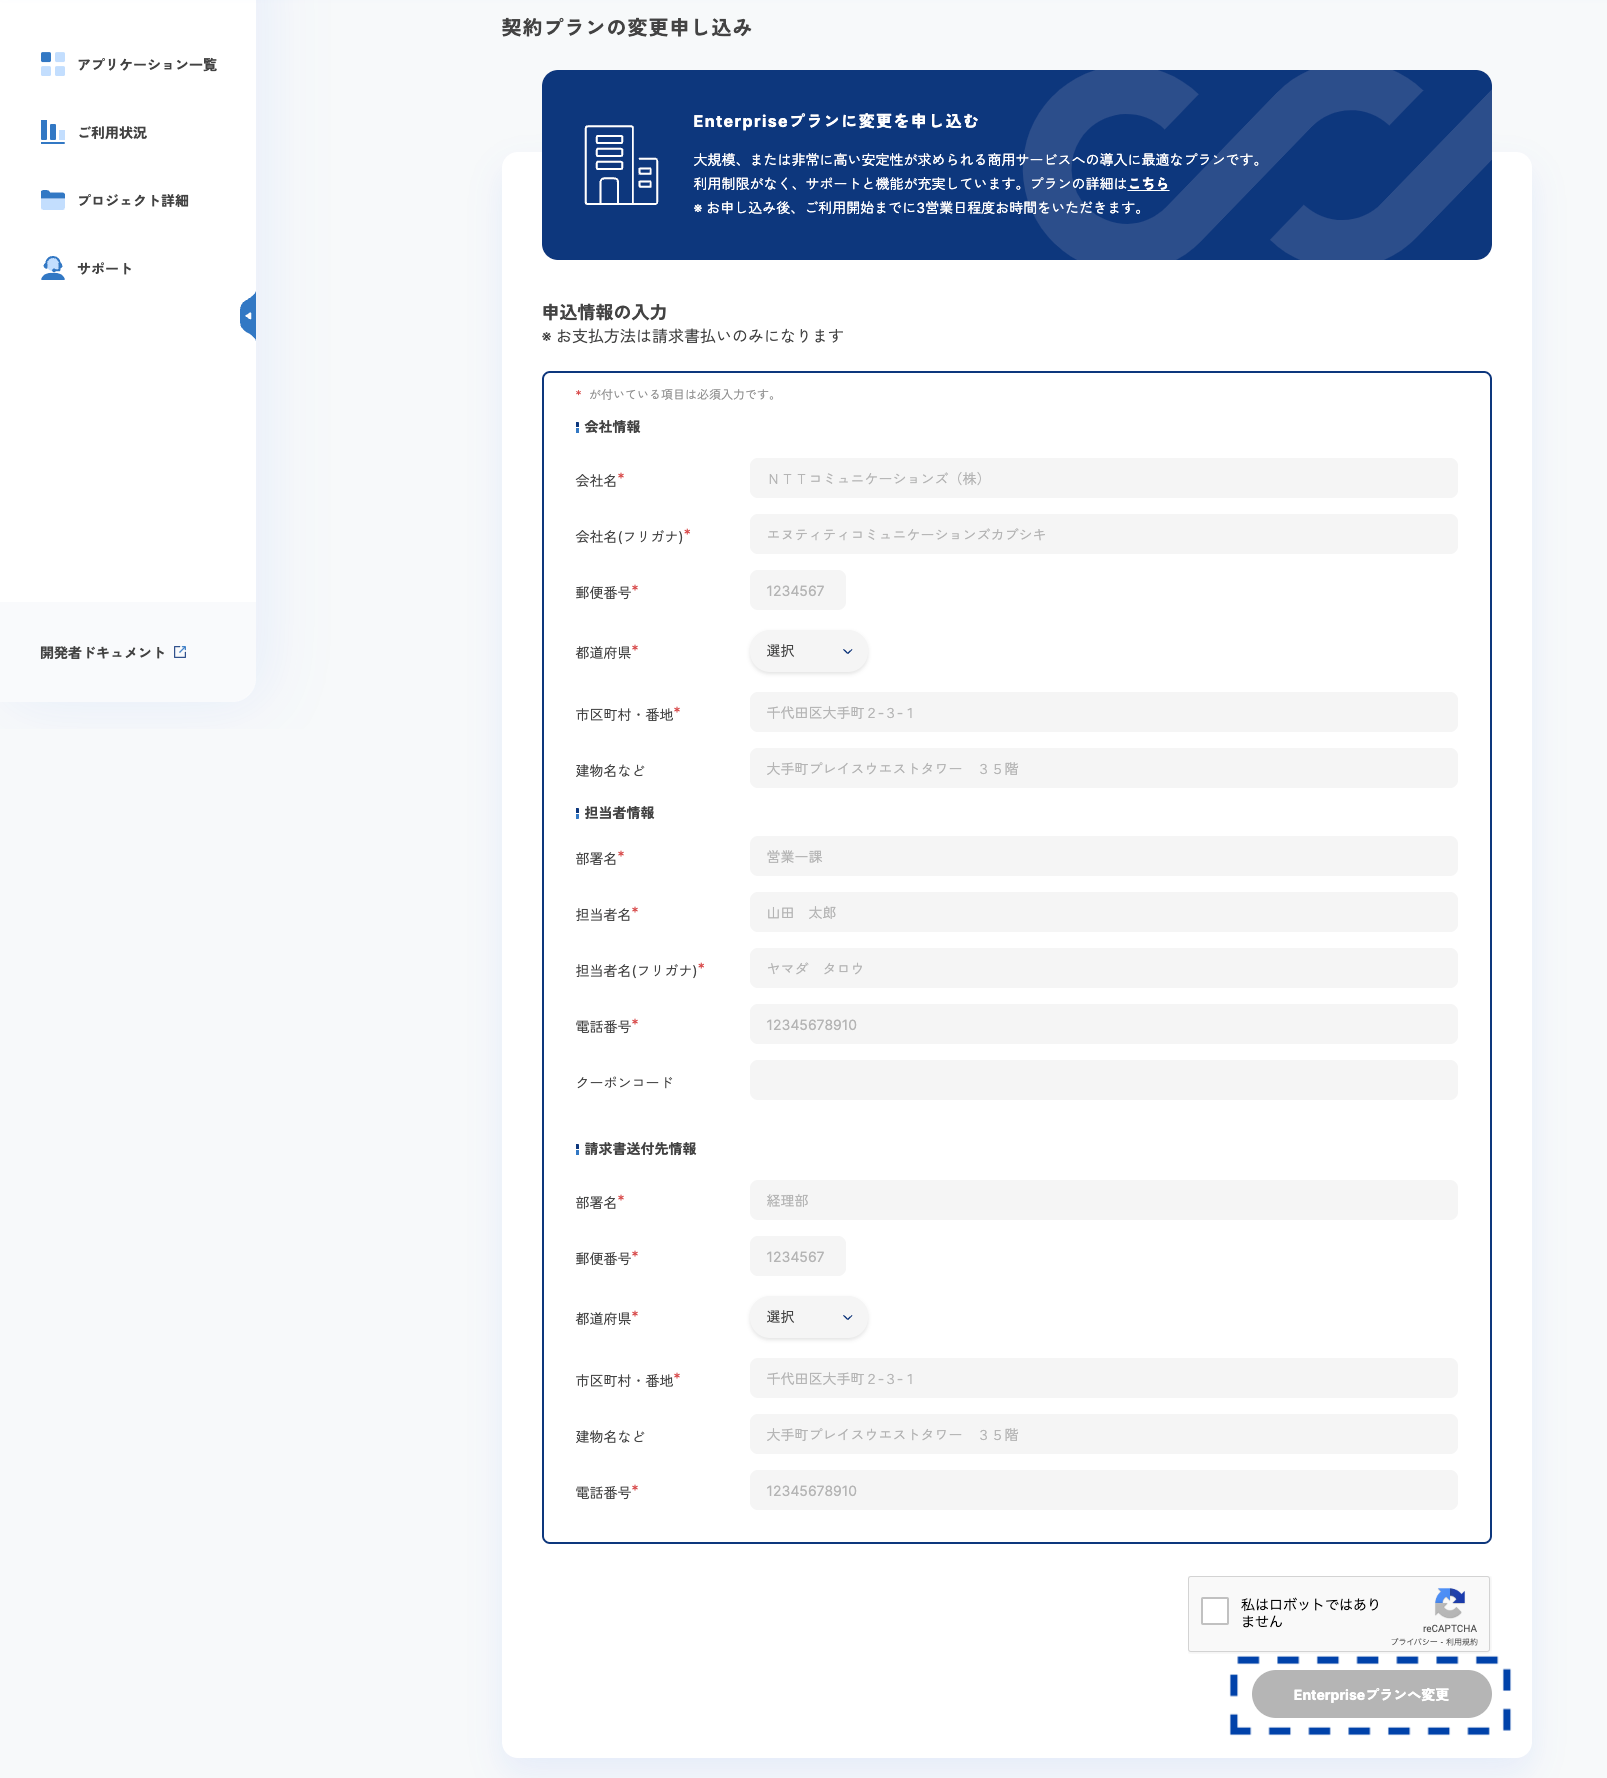The width and height of the screenshot is (1607, 1778).
Task: Click the reCAPTCHA logo
Action: 1450,1603
